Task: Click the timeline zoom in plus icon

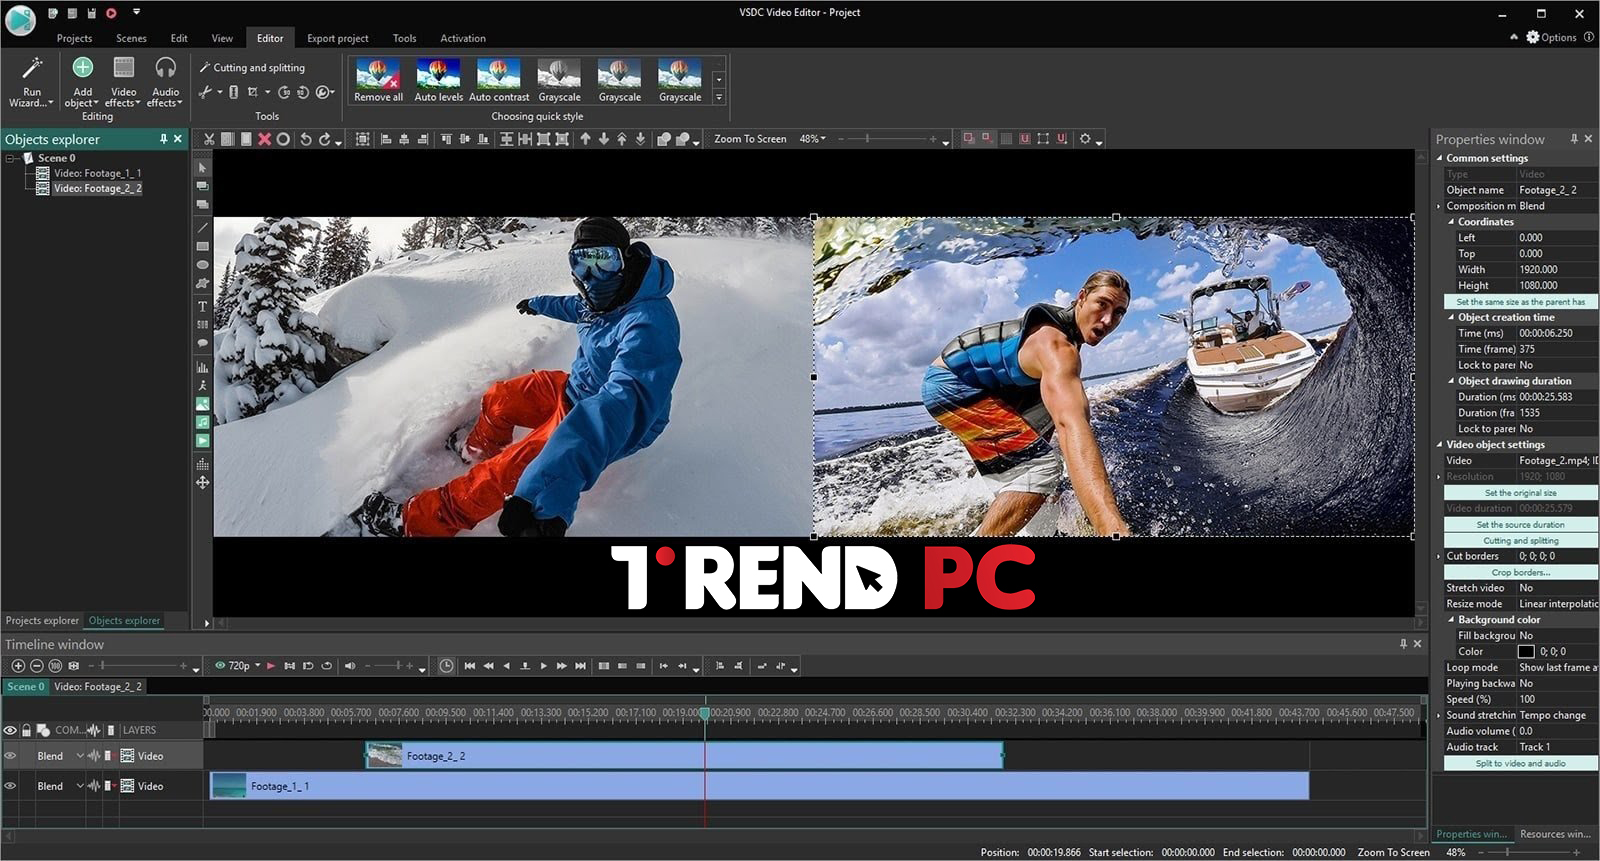Action: pos(18,666)
